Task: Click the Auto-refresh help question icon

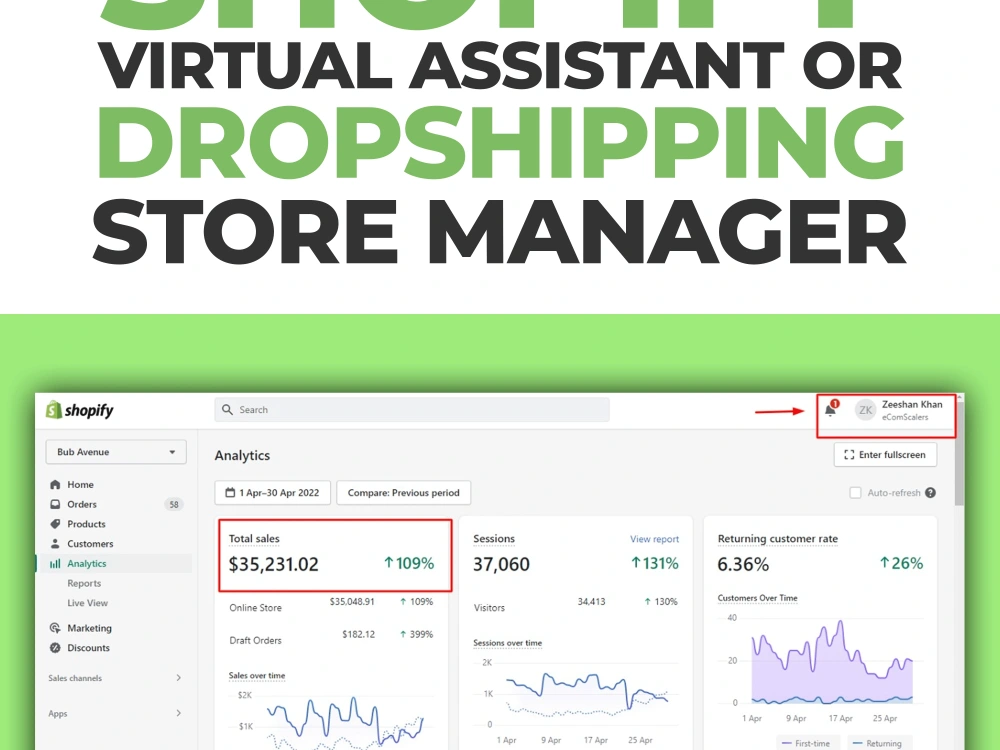Action: [x=930, y=493]
